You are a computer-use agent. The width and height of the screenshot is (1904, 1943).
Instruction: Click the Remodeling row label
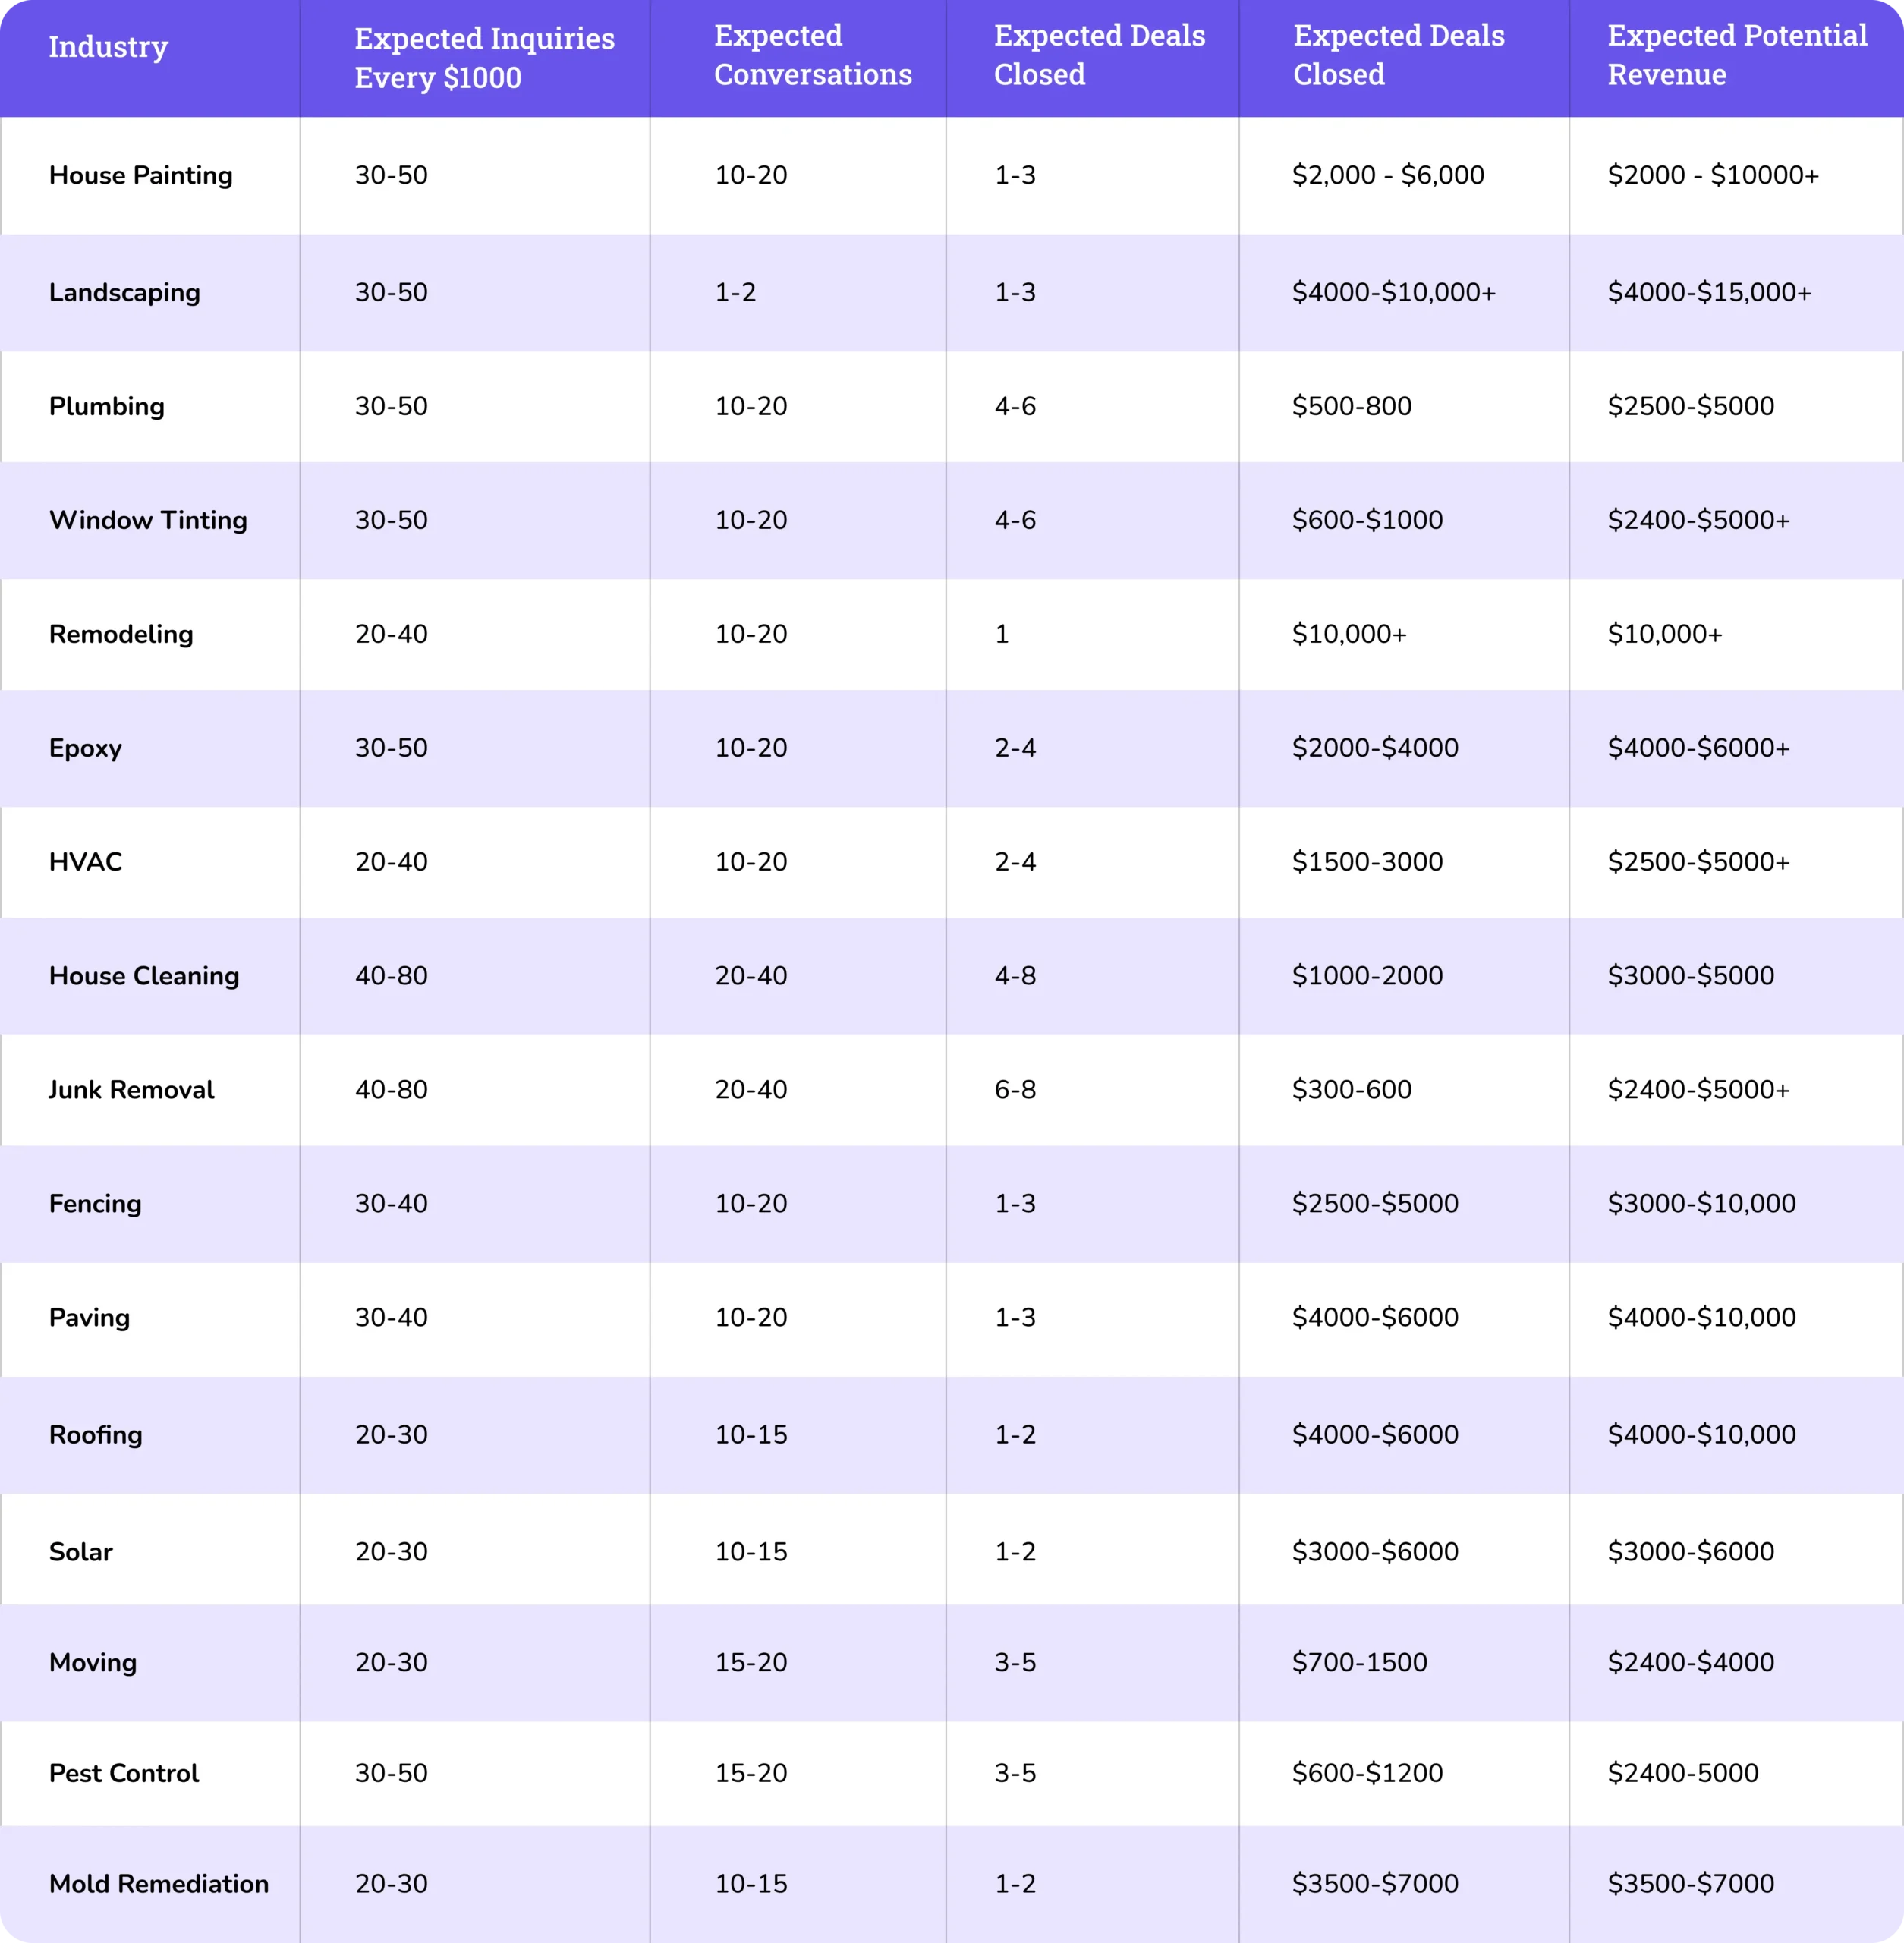point(121,635)
